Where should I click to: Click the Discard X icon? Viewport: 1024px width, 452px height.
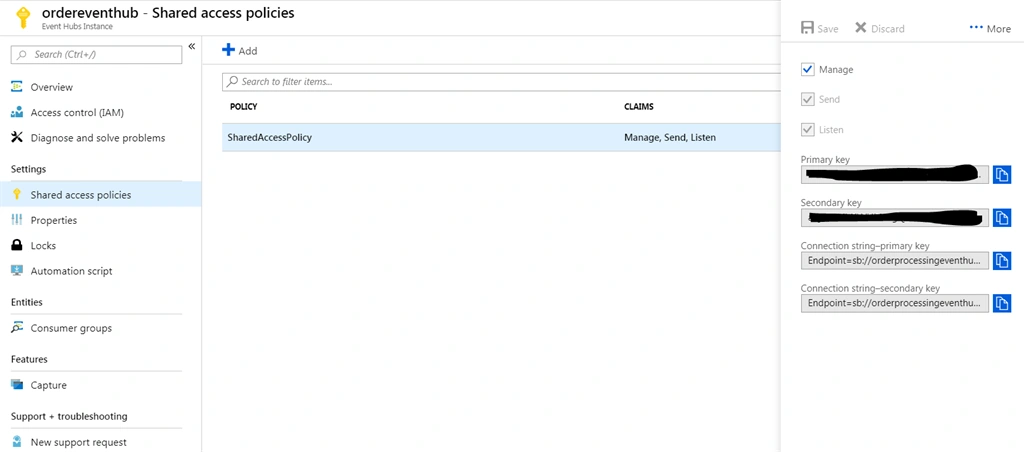[861, 28]
